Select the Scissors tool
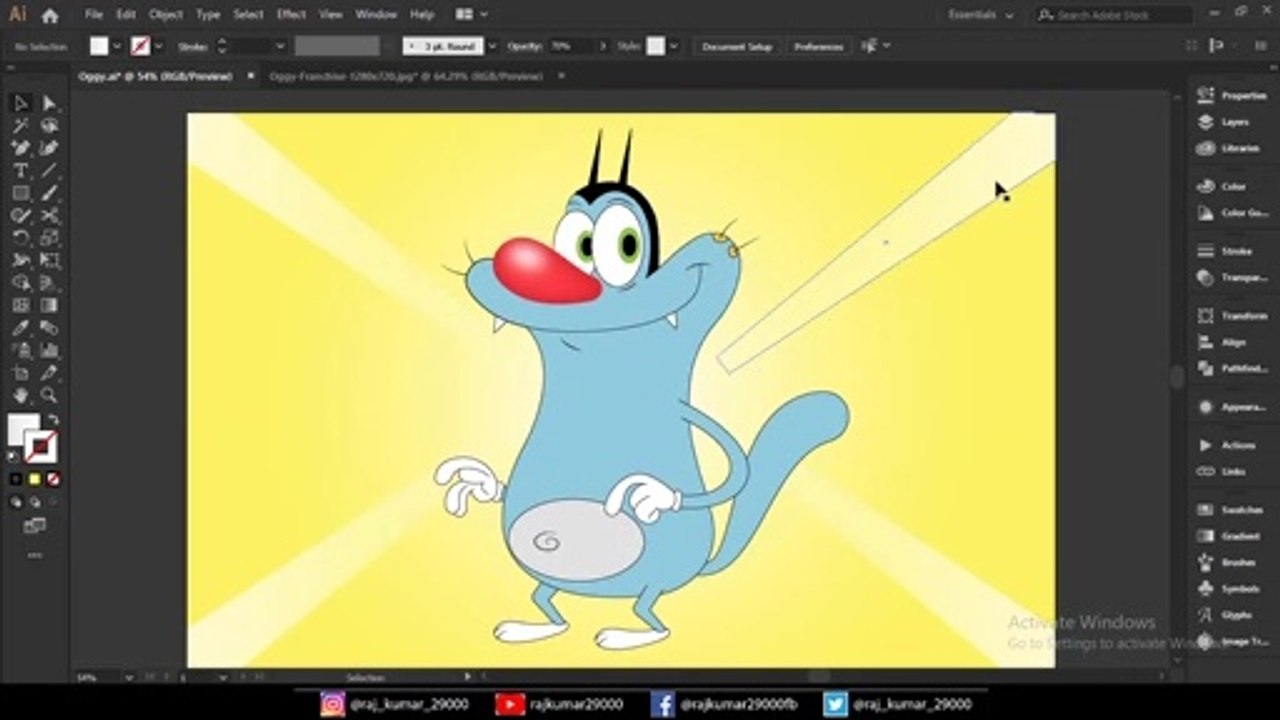This screenshot has width=1280, height=720. pos(49,215)
